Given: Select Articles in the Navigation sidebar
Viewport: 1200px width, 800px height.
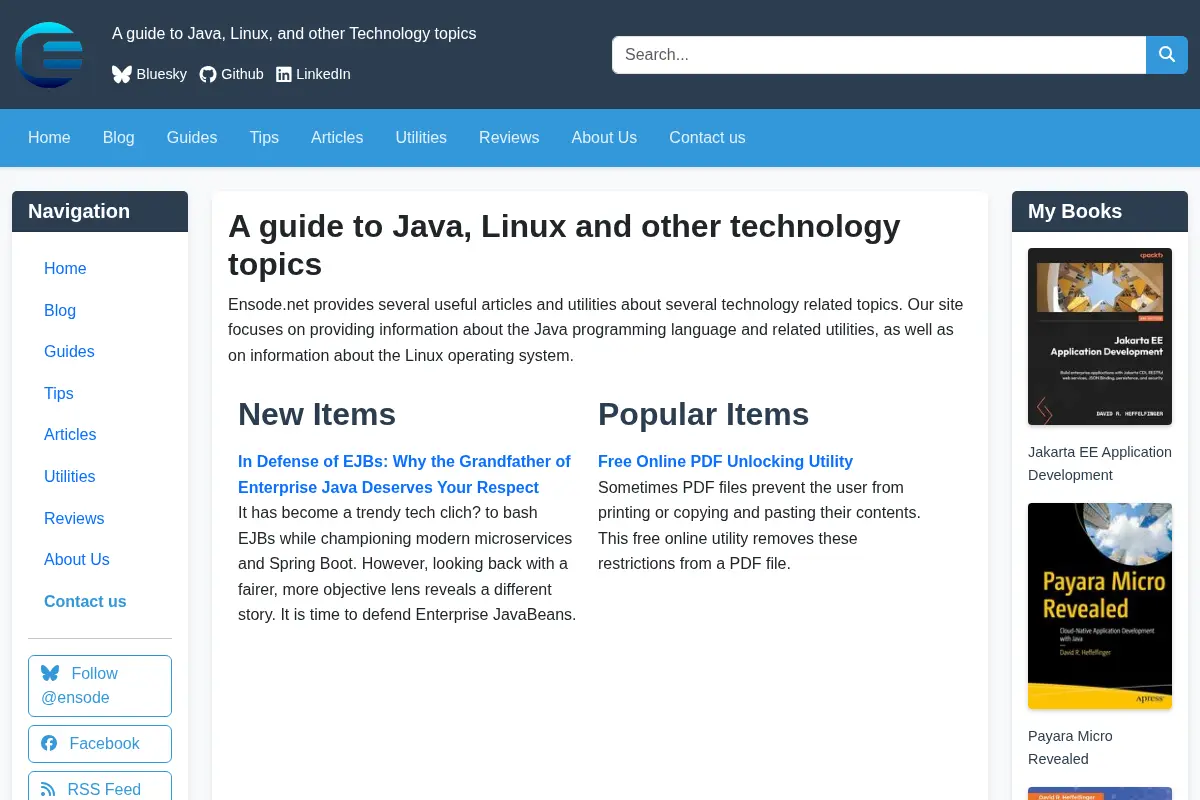Looking at the screenshot, I should tap(70, 435).
